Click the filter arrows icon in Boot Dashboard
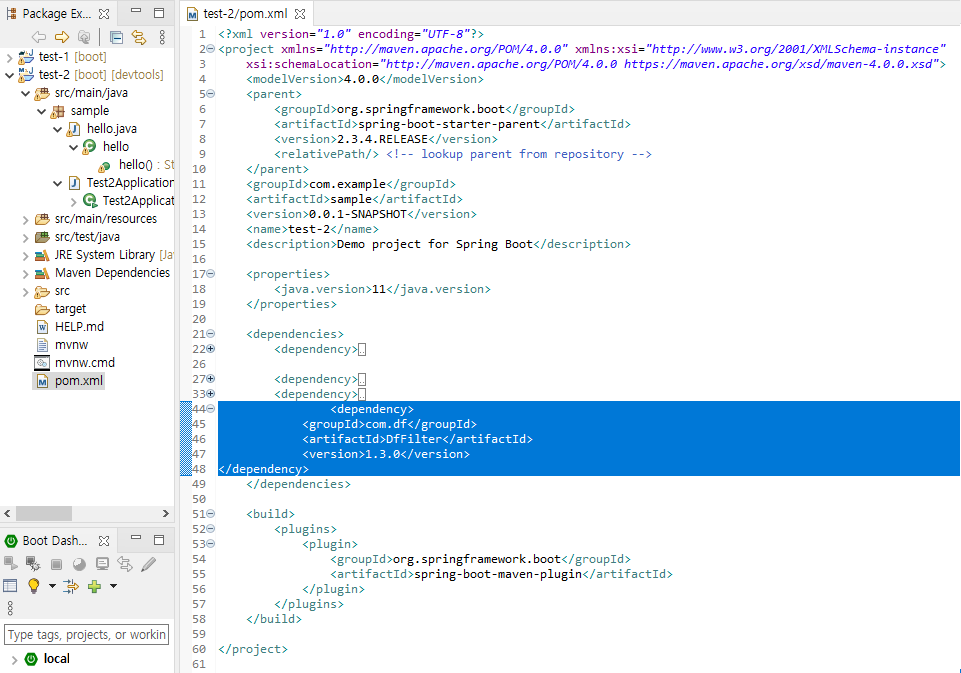This screenshot has height=673, width=961. [x=71, y=586]
